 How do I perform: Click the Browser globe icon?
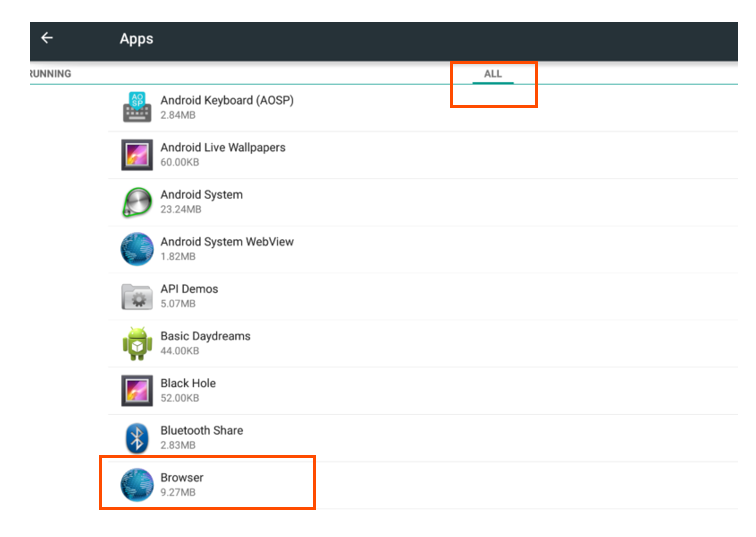pyautogui.click(x=137, y=484)
